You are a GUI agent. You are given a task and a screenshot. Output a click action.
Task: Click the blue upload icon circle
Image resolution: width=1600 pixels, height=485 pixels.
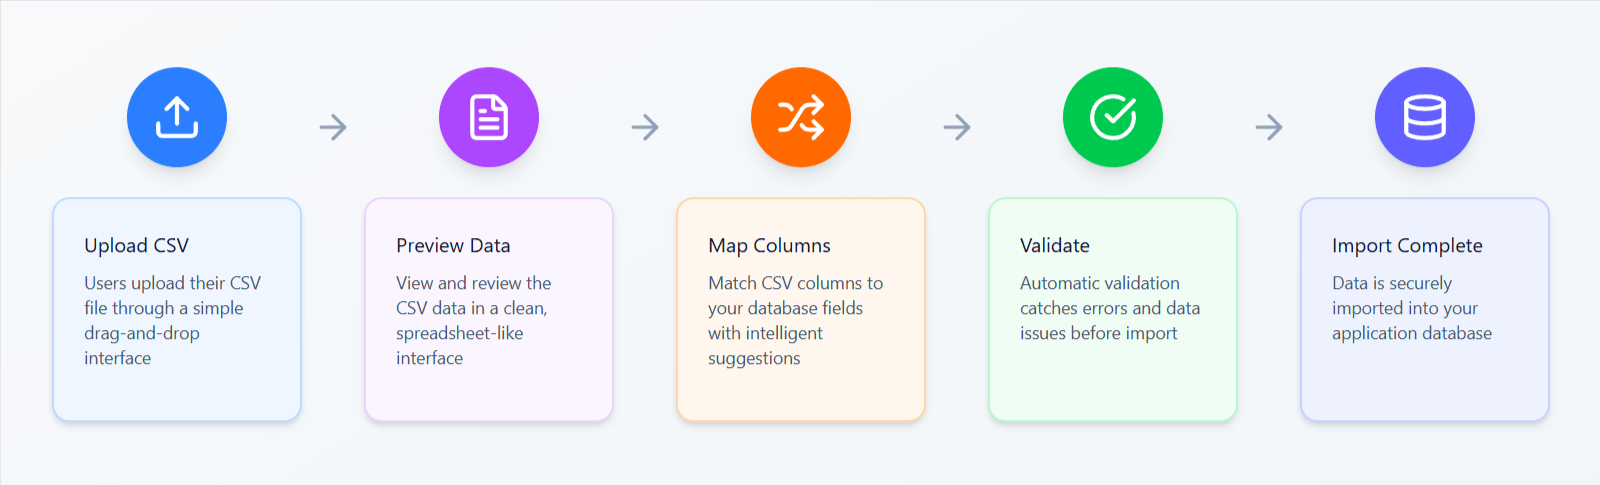177,117
